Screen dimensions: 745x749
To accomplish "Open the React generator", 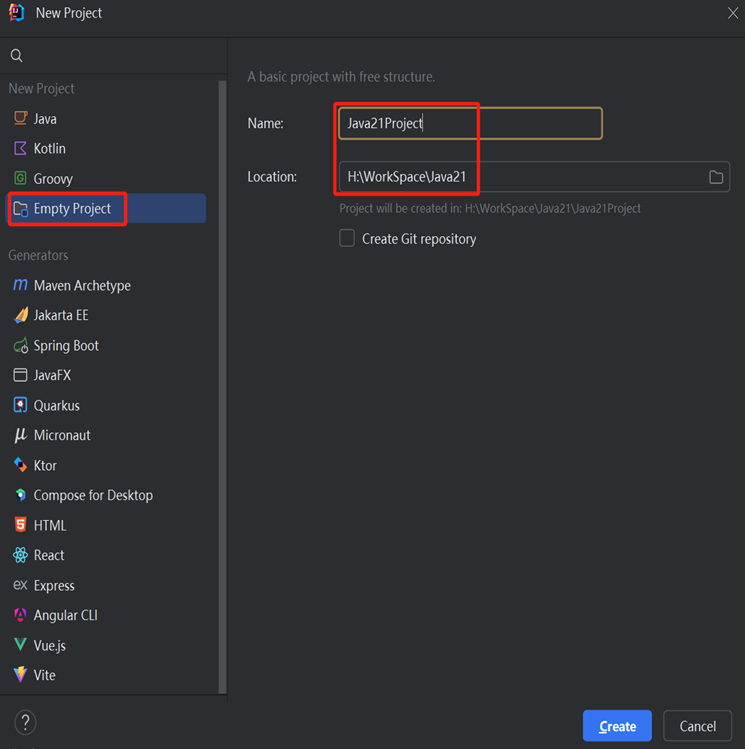I will tap(107, 555).
